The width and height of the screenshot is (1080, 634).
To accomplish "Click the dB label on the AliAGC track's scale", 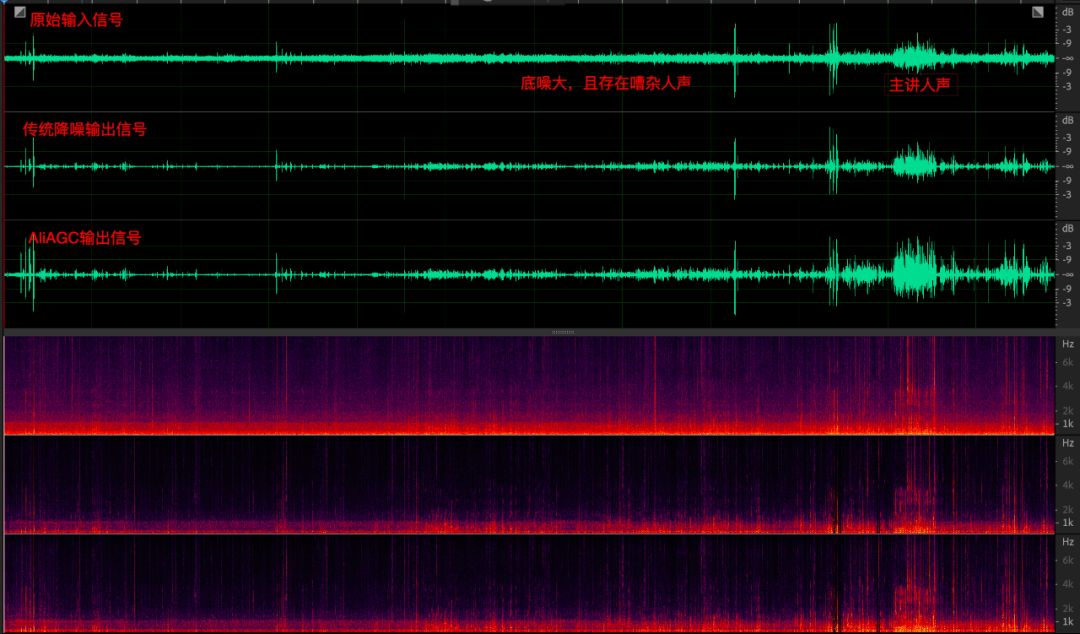I will coord(1066,229).
